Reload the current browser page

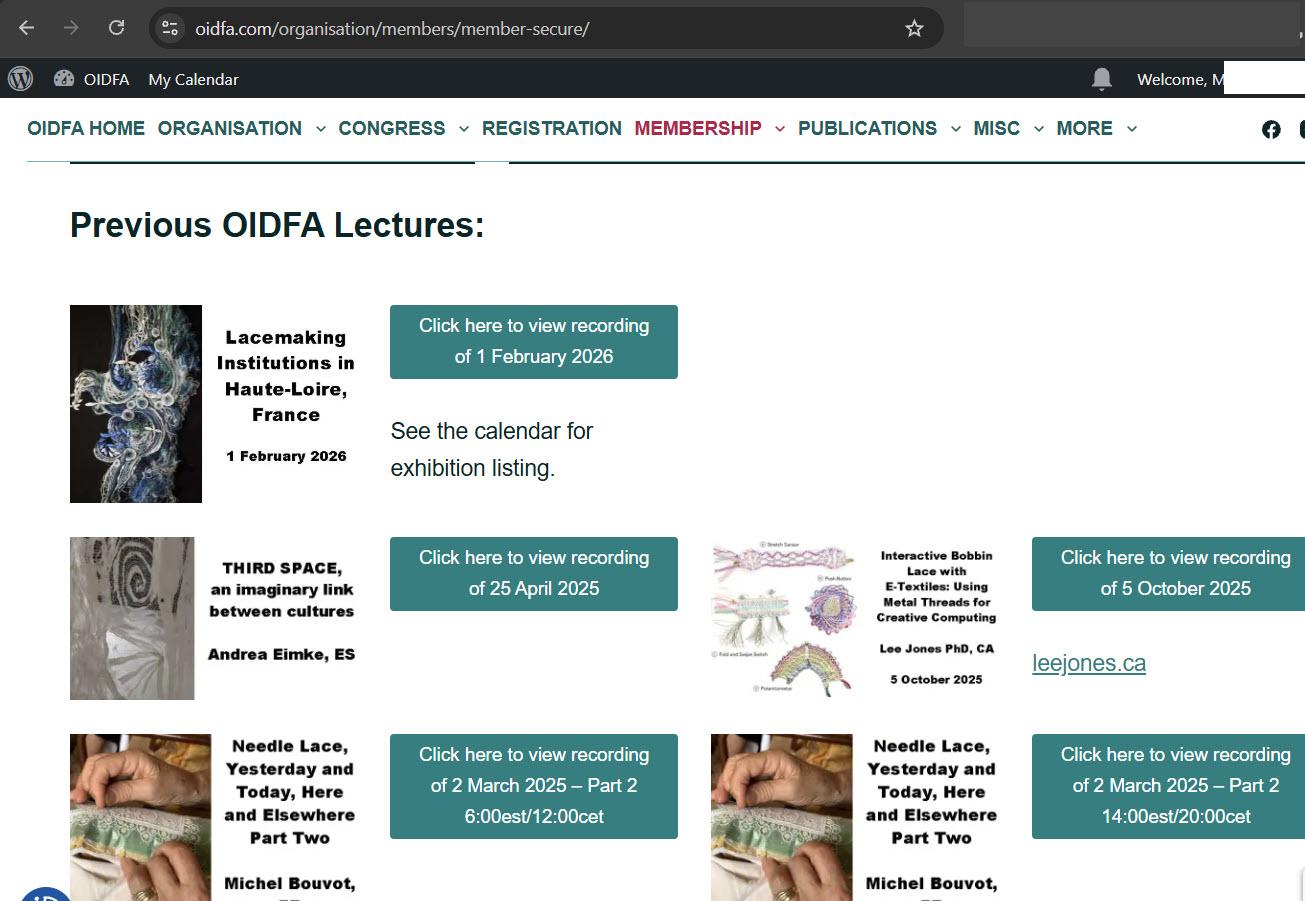tap(116, 28)
